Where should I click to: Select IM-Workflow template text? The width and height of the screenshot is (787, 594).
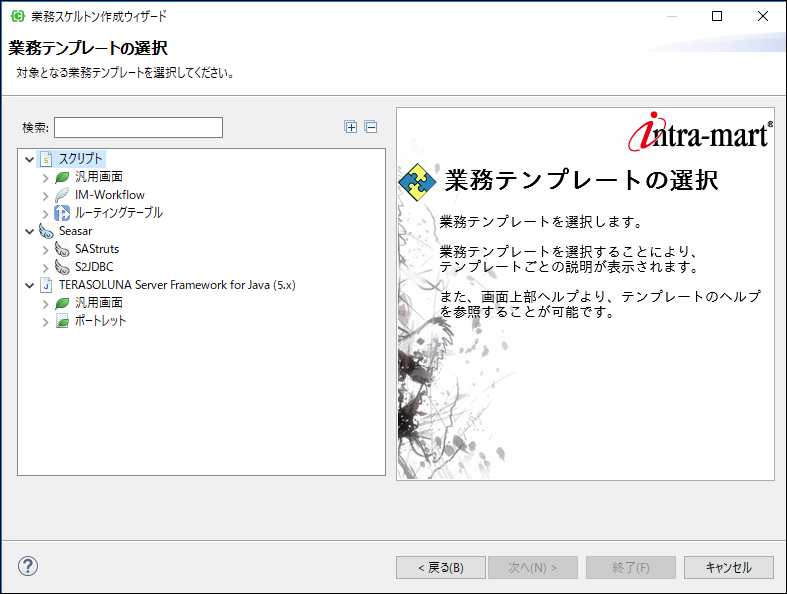(110, 195)
